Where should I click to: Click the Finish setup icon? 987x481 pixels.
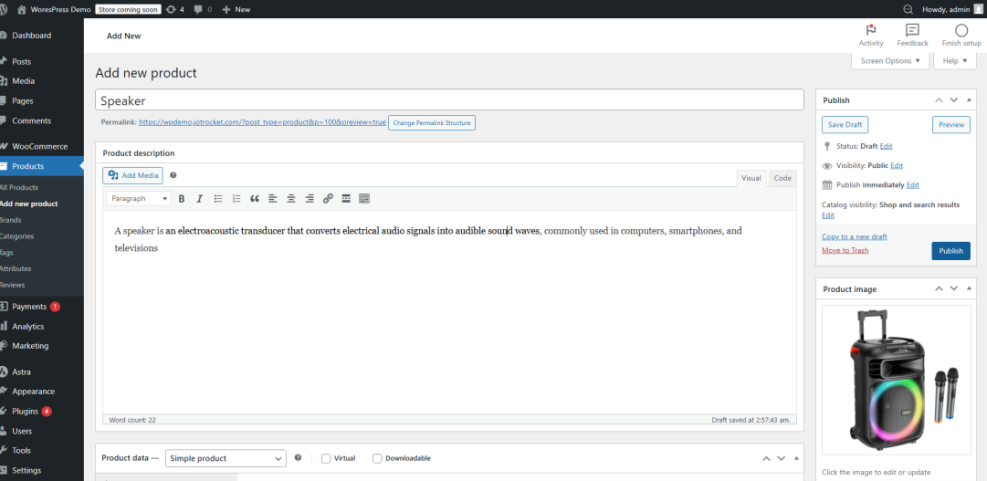[x=961, y=35]
